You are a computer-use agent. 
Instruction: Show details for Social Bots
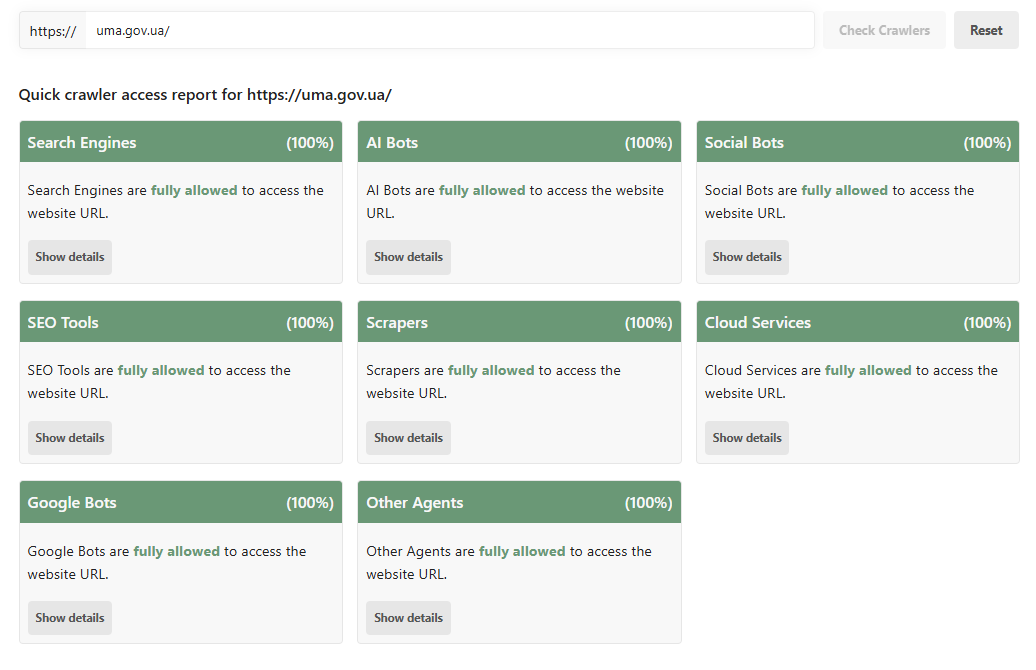pos(746,257)
